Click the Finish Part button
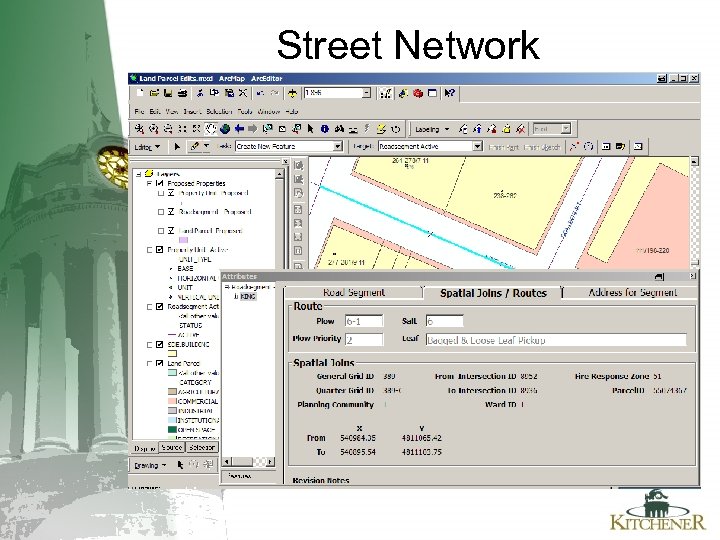The height and width of the screenshot is (540, 720). click(503, 147)
